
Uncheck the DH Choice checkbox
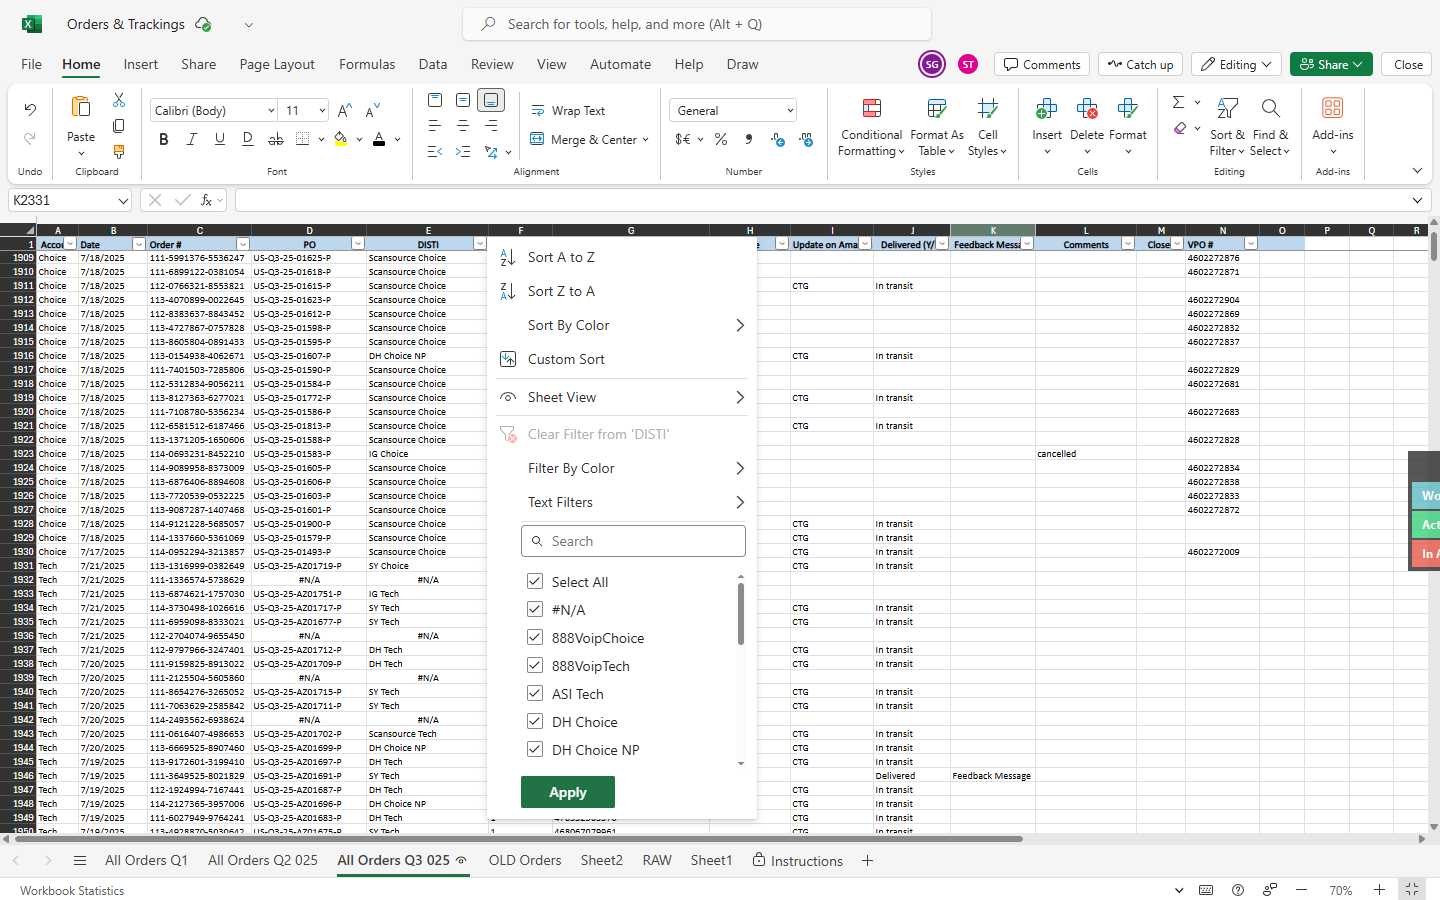coord(535,721)
